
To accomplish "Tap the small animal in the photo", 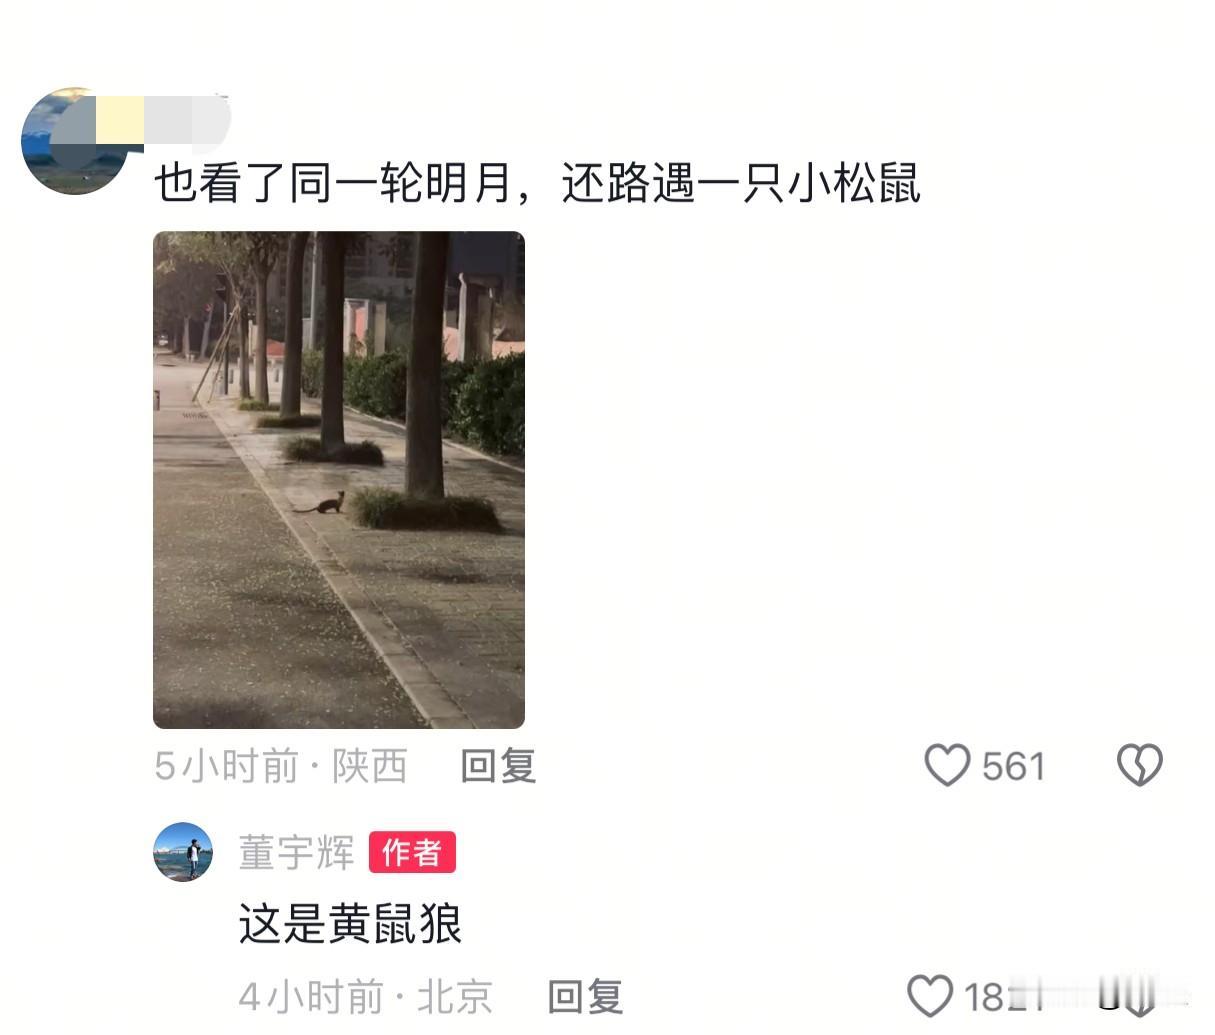I will 320,503.
